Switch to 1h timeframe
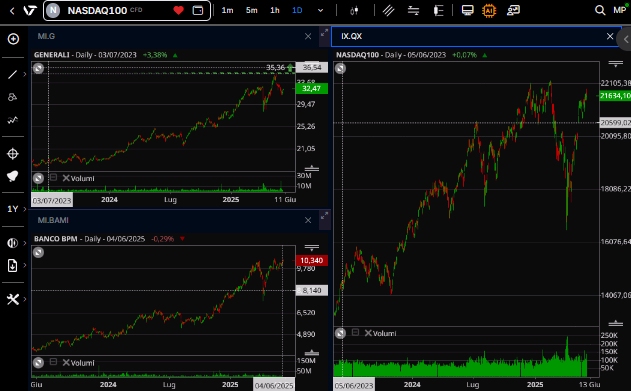Viewport: 631px width, 391px height. click(275, 10)
